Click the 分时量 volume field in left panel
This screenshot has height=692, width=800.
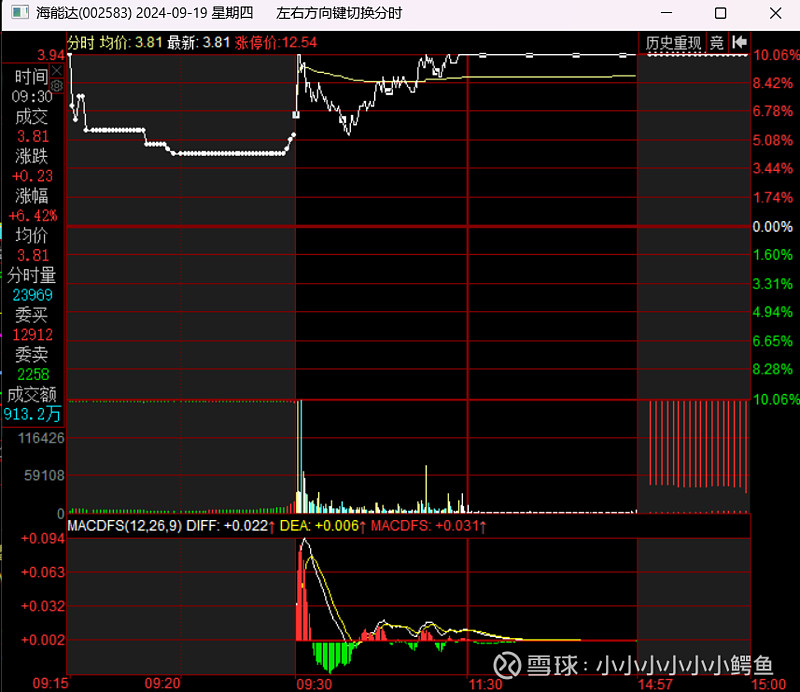point(32,275)
